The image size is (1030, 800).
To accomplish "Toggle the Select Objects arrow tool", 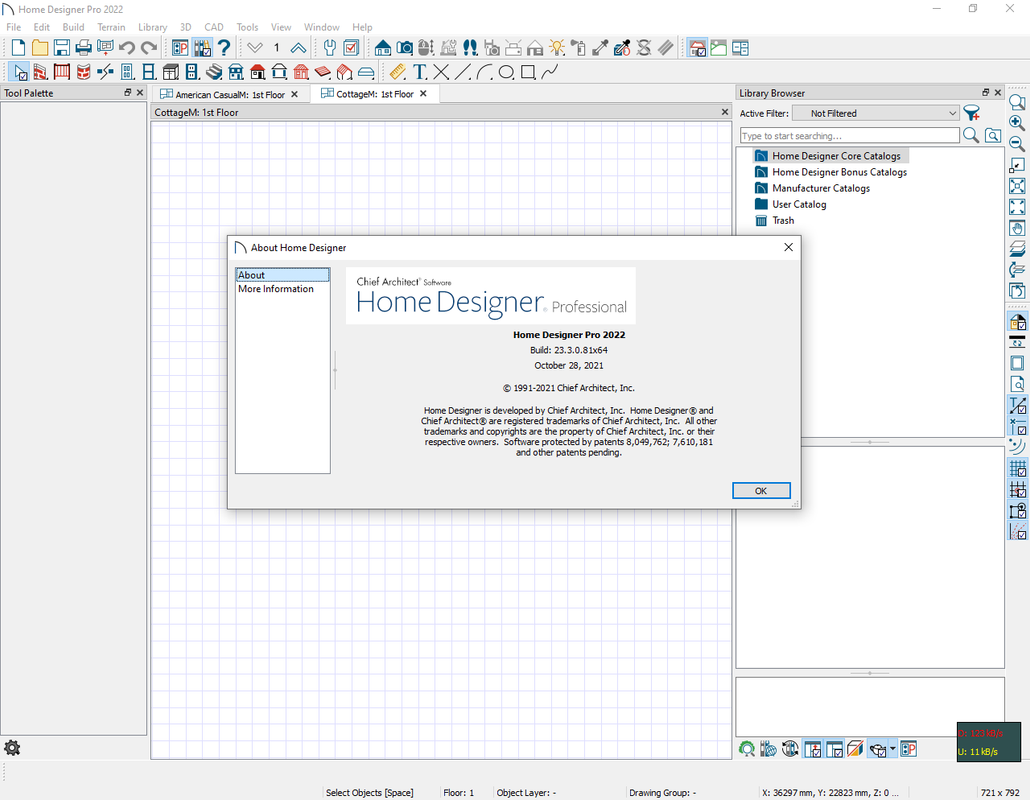I will (19, 72).
